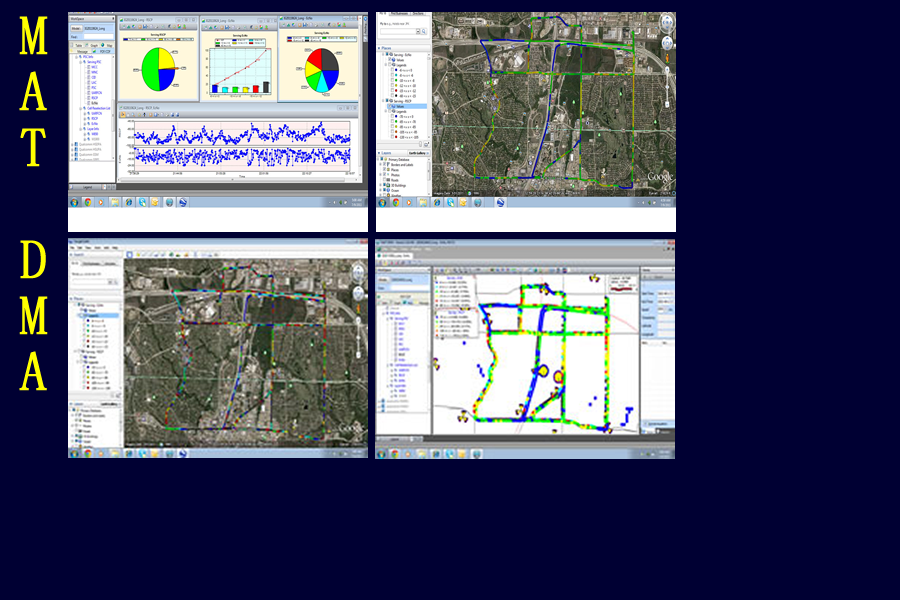Click the Google Earth pan joystick control
This screenshot has height=600, width=900.
click(667, 43)
